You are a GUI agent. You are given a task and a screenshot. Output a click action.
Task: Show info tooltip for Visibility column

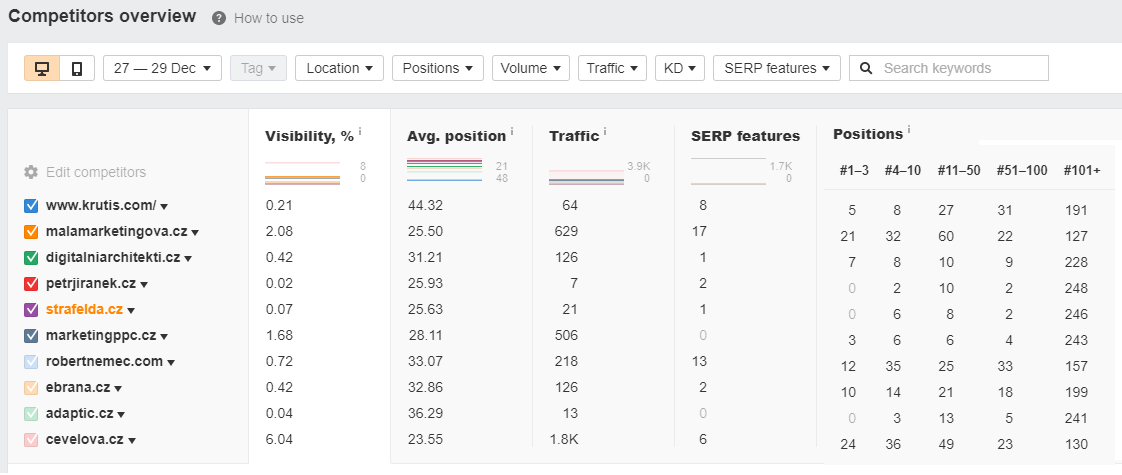coord(360,132)
